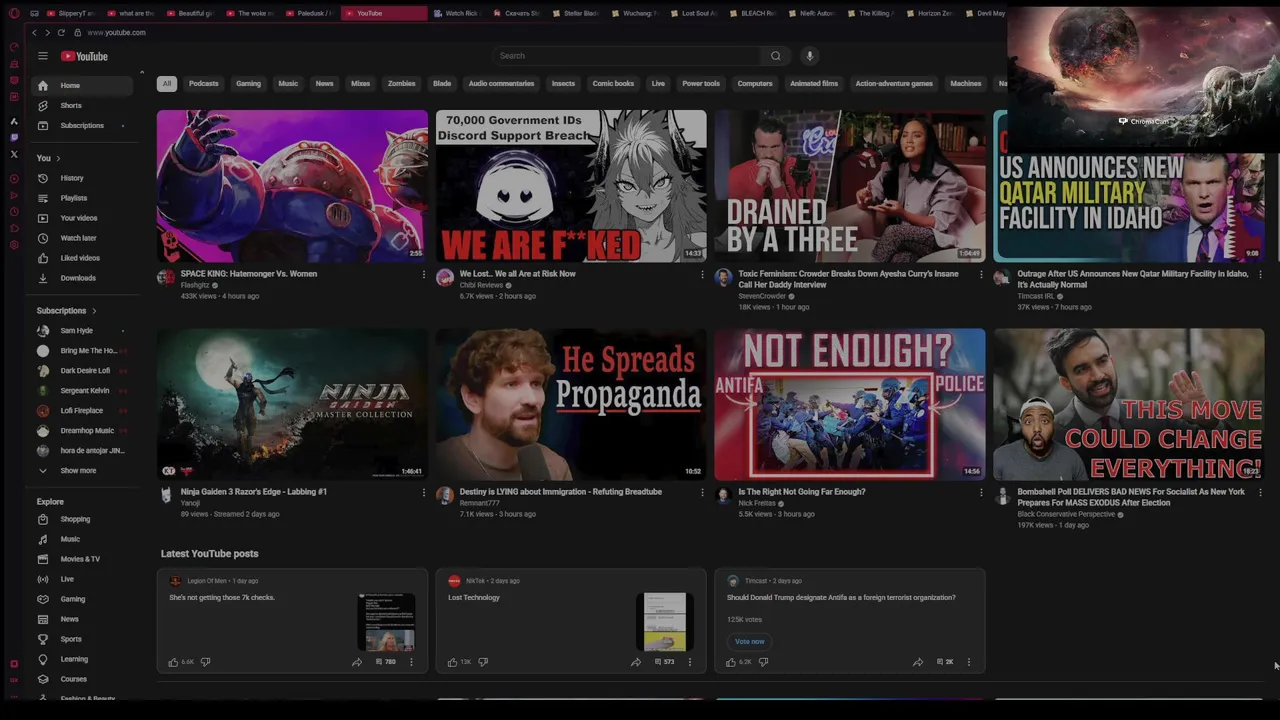The width and height of the screenshot is (1280, 720).
Task: Open video title We Lost.. We All are at Risk Now
Action: pyautogui.click(x=517, y=274)
